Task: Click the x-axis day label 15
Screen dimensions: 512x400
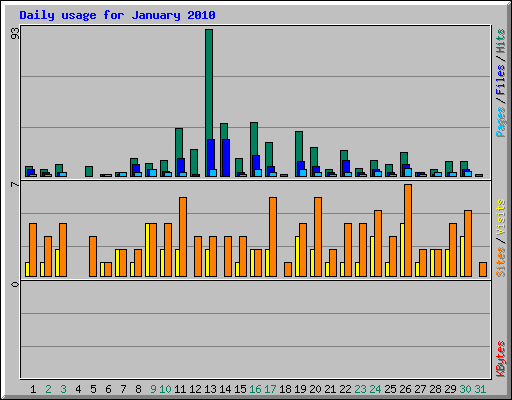Action: point(240,389)
